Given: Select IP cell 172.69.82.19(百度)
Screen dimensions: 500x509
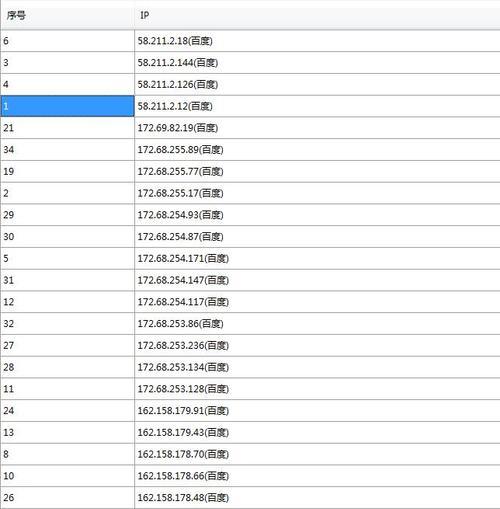Looking at the screenshot, I should click(317, 128).
